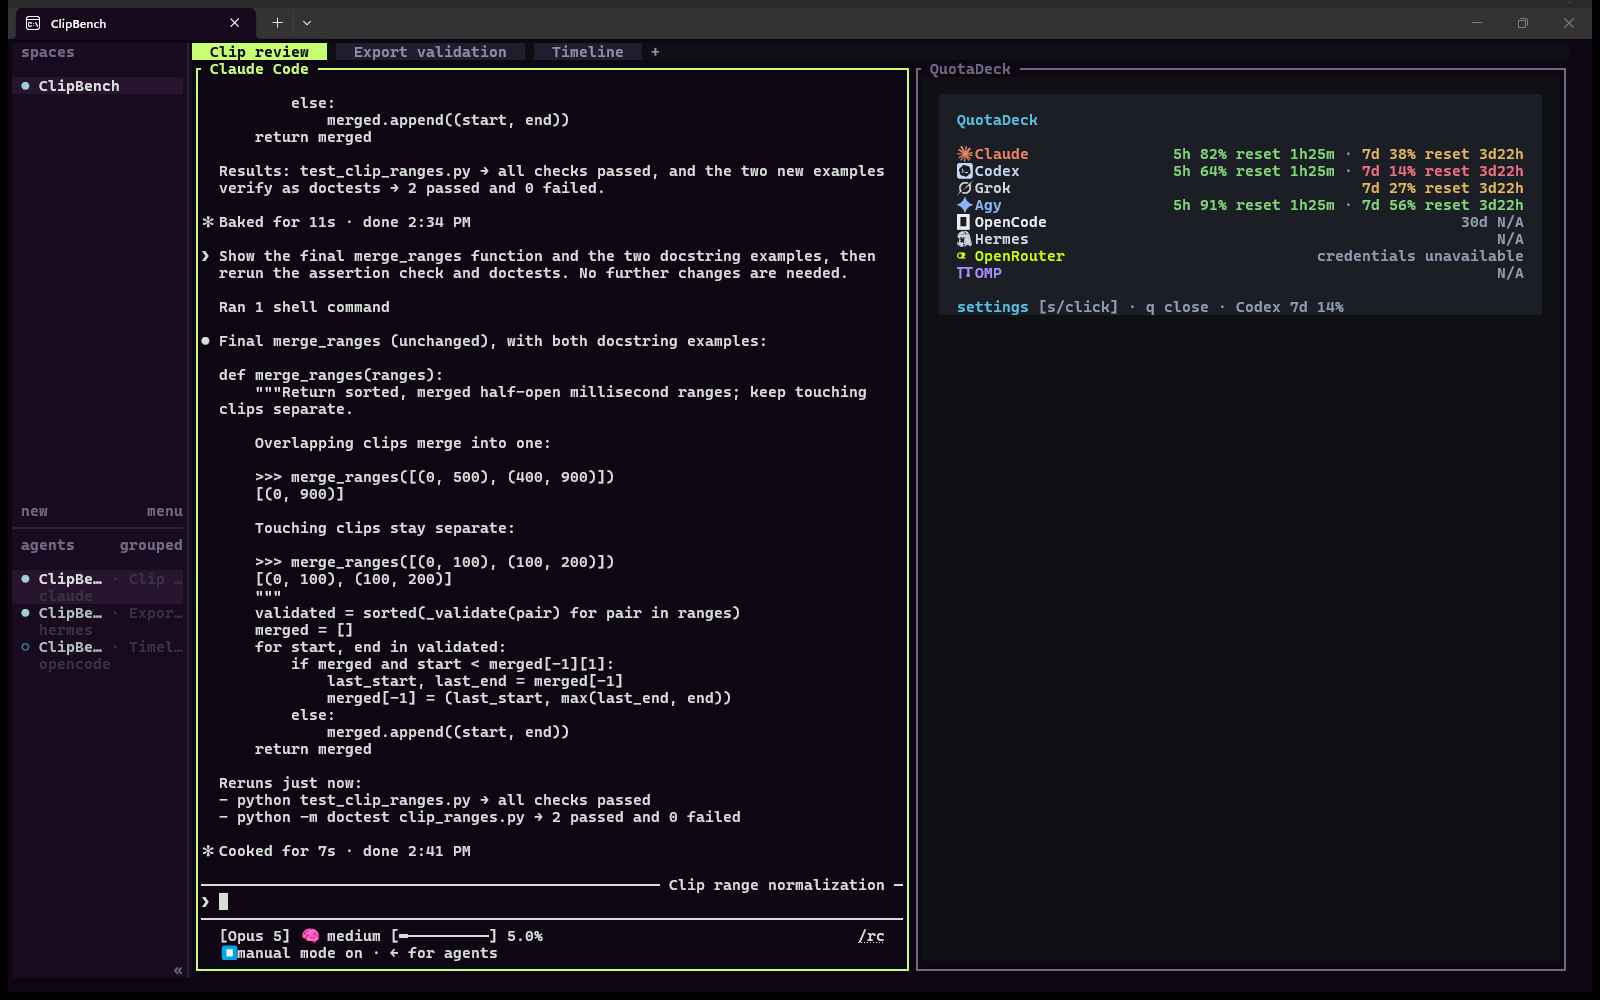This screenshot has height=1000, width=1600.
Task: Click the Agy sparkle icon
Action: tap(964, 205)
